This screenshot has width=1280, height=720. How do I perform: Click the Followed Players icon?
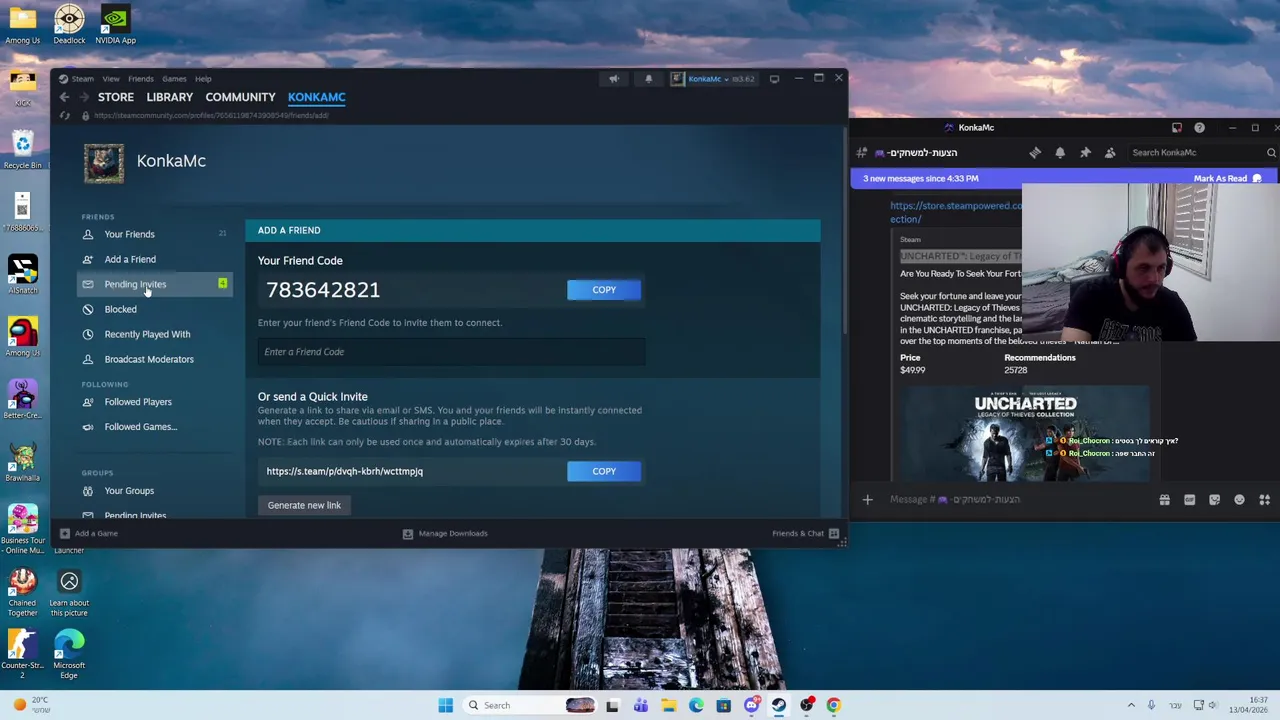coord(88,402)
